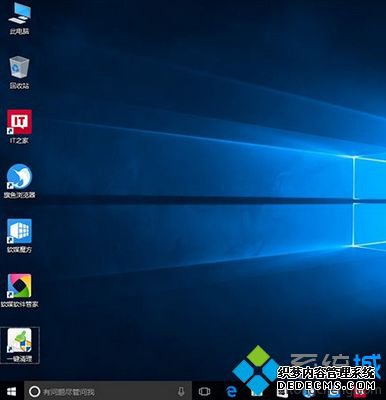This screenshot has height=400, width=386.
Task: Launch Microsoft Edge from the taskbar
Action: (231, 391)
